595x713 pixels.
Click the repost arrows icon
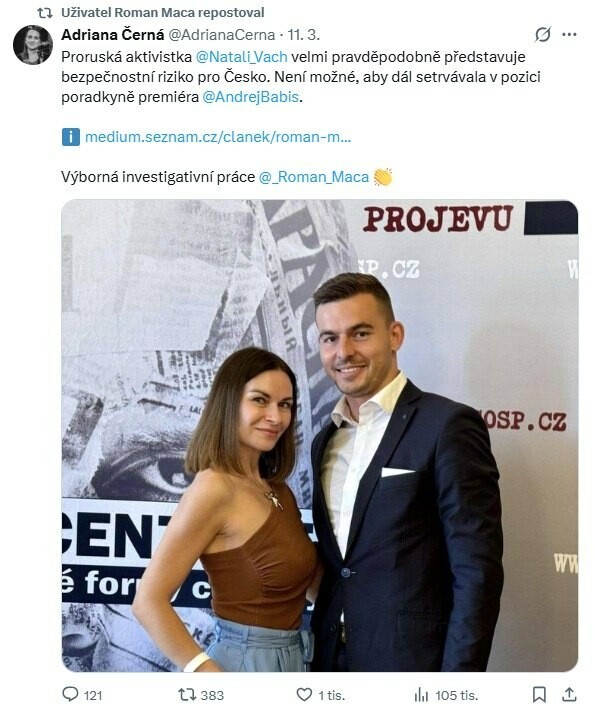click(187, 694)
